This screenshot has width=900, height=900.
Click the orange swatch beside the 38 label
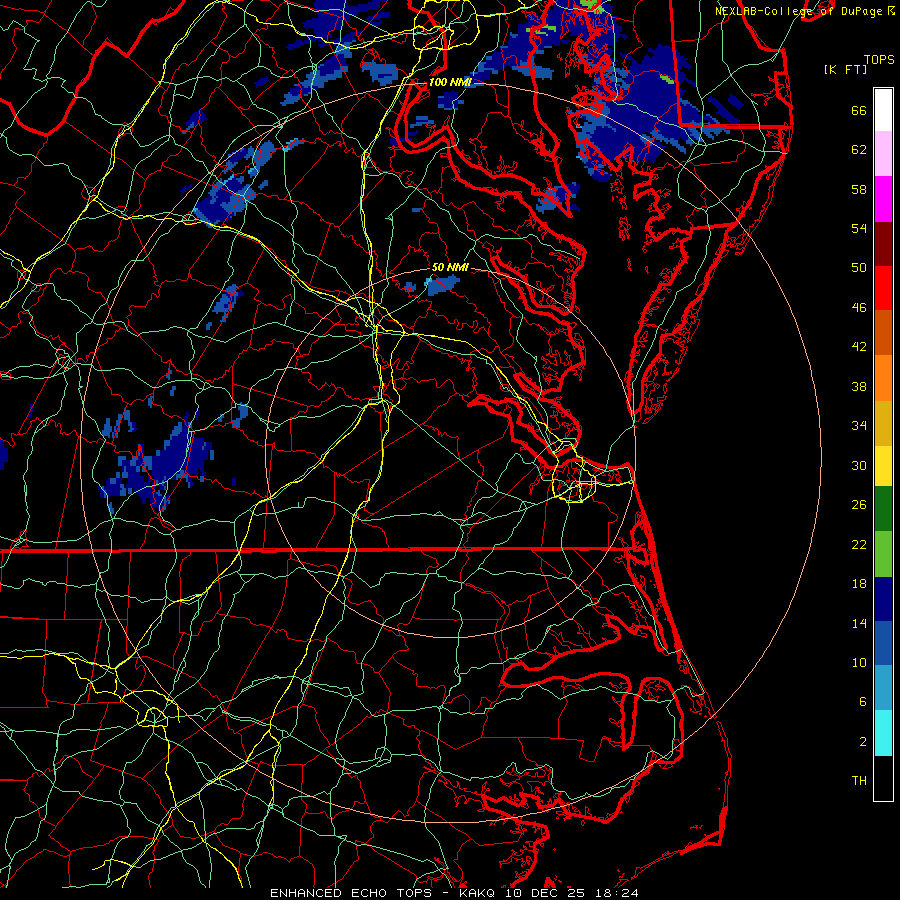(x=883, y=378)
